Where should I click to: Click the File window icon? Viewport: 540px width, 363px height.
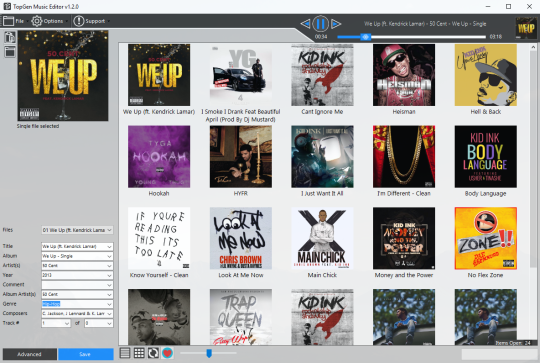pos(8,21)
